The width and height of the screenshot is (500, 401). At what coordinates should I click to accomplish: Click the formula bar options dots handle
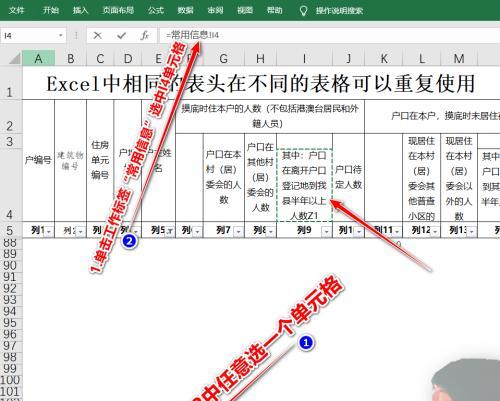click(x=76, y=35)
